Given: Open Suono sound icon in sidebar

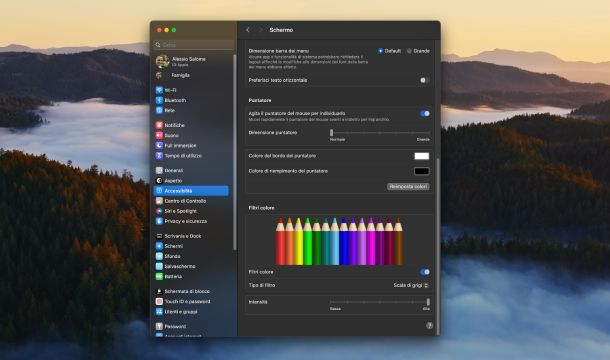Looking at the screenshot, I should coord(159,135).
